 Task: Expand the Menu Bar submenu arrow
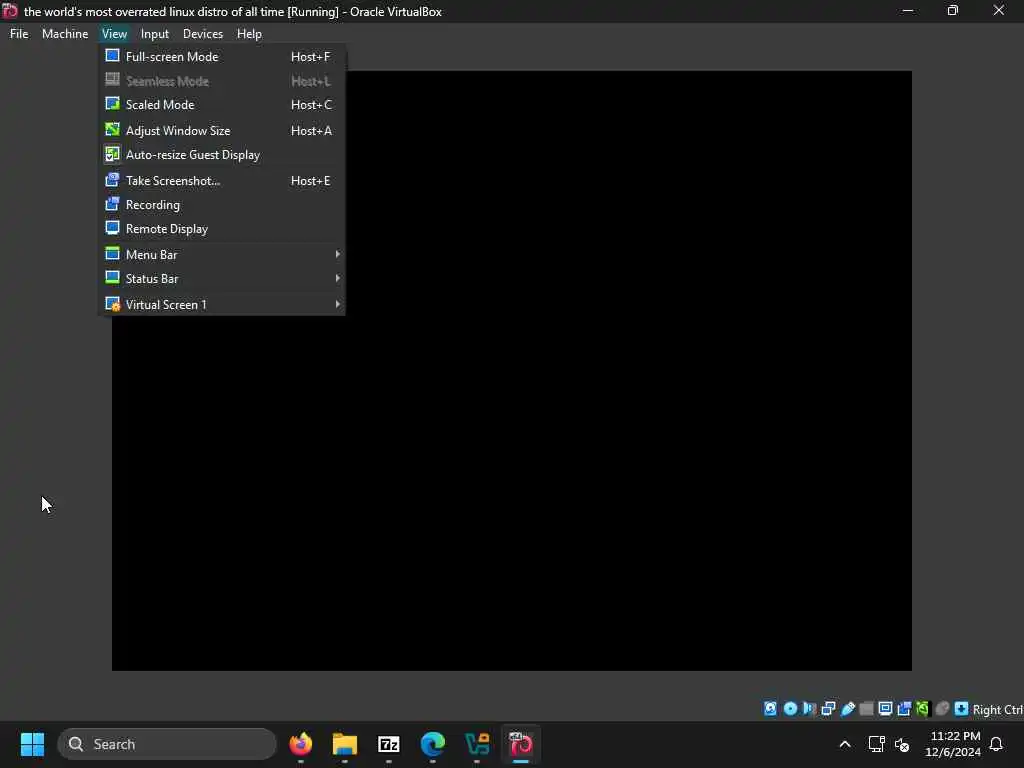(x=338, y=254)
